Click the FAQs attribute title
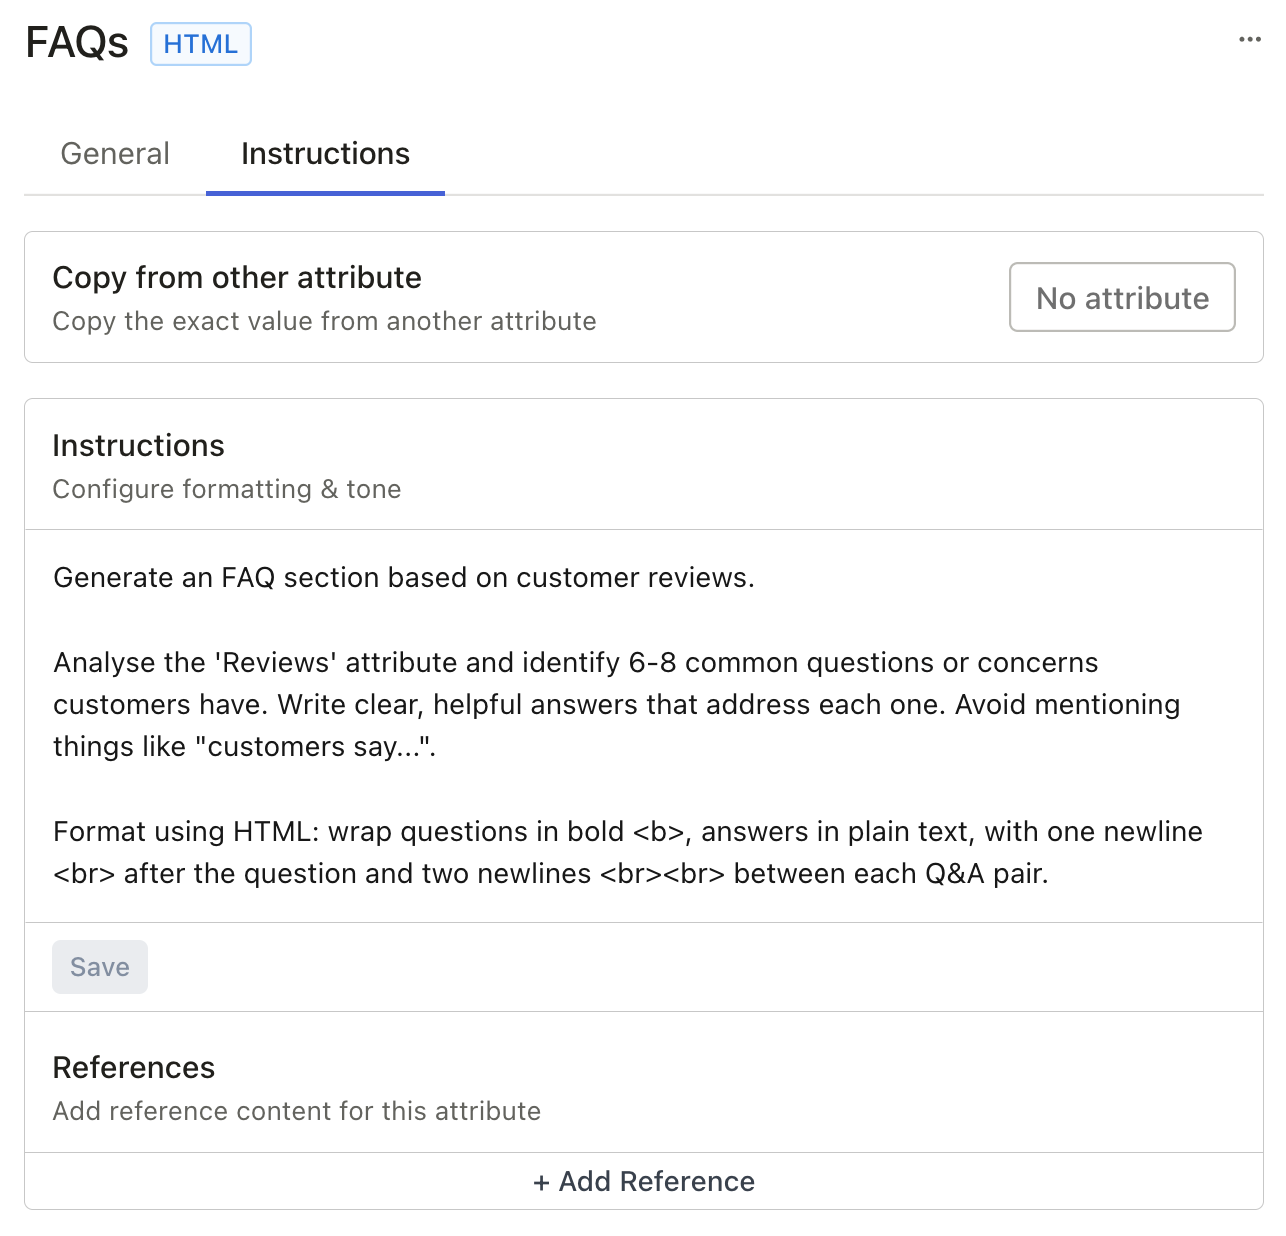Viewport: 1286px width, 1236px height. tap(77, 42)
